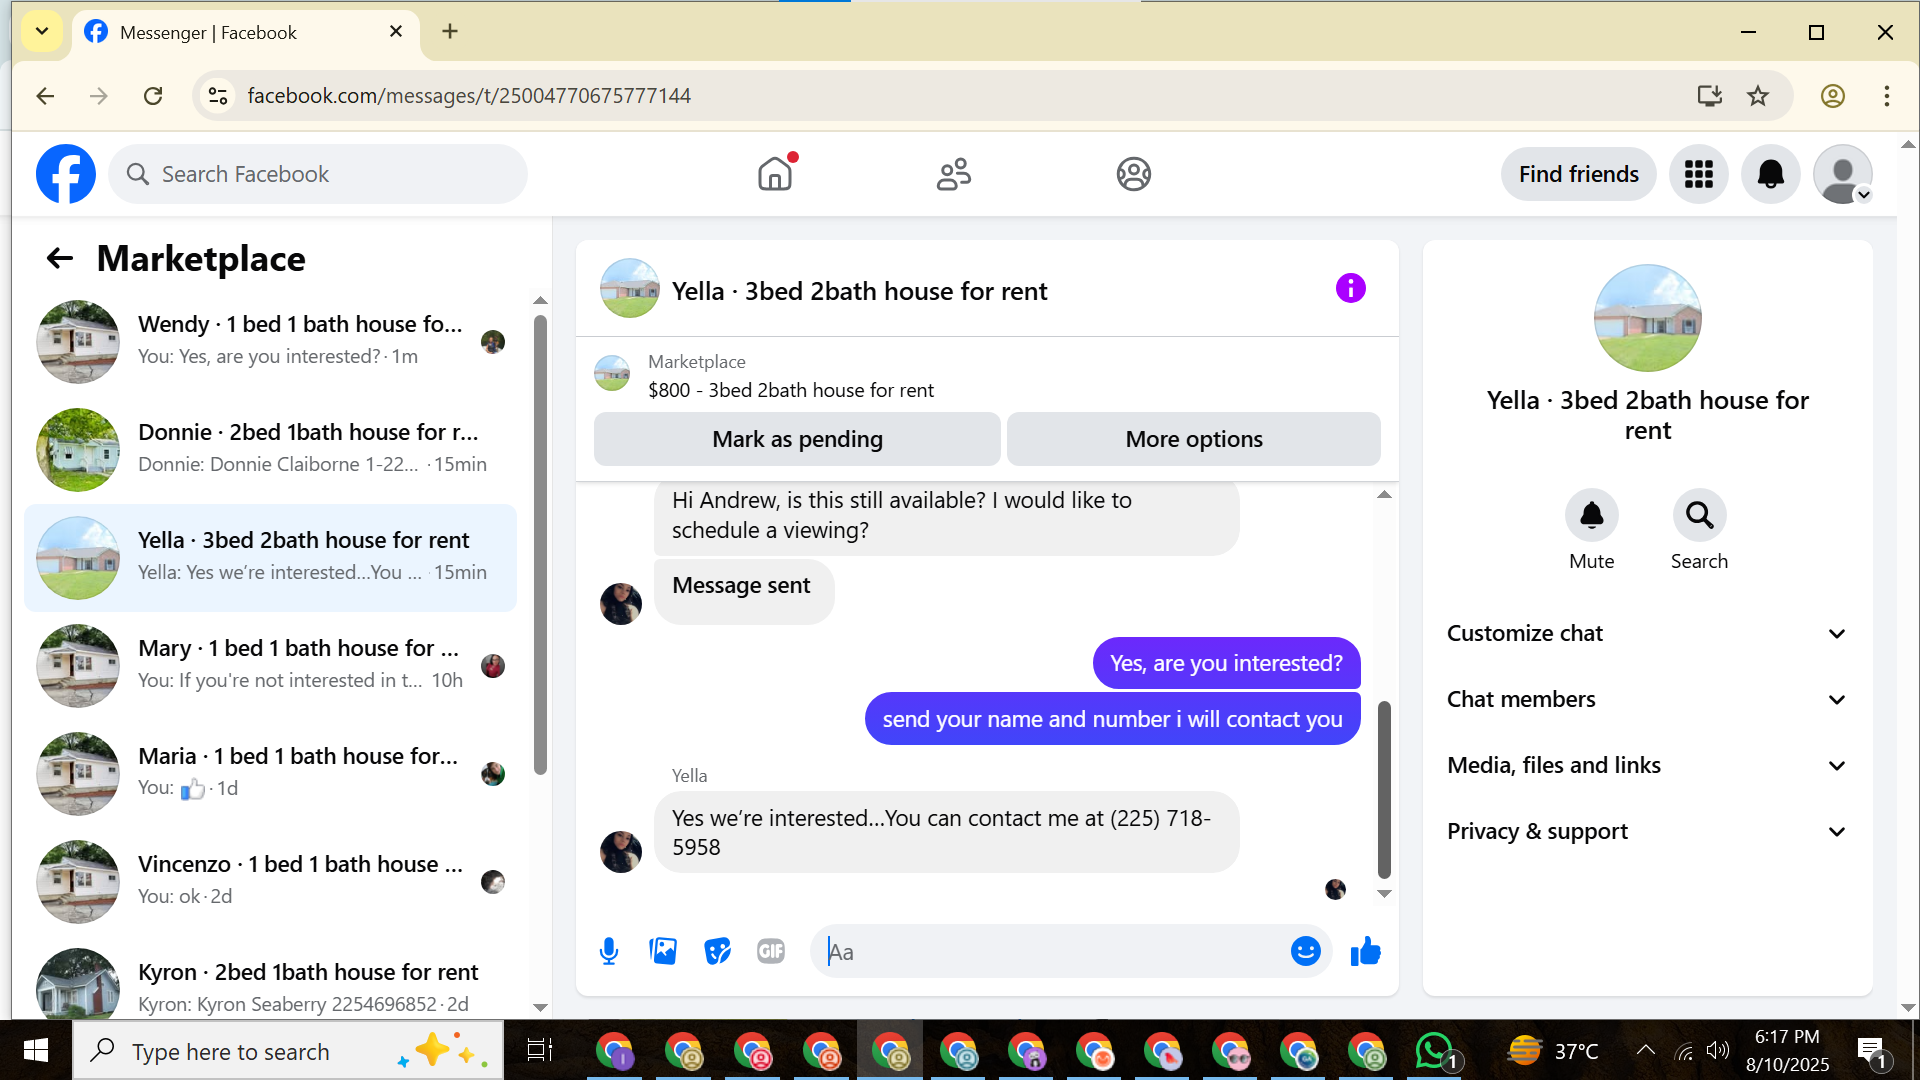Click Mark as pending button
Screen dimensions: 1920x1080
[797, 439]
